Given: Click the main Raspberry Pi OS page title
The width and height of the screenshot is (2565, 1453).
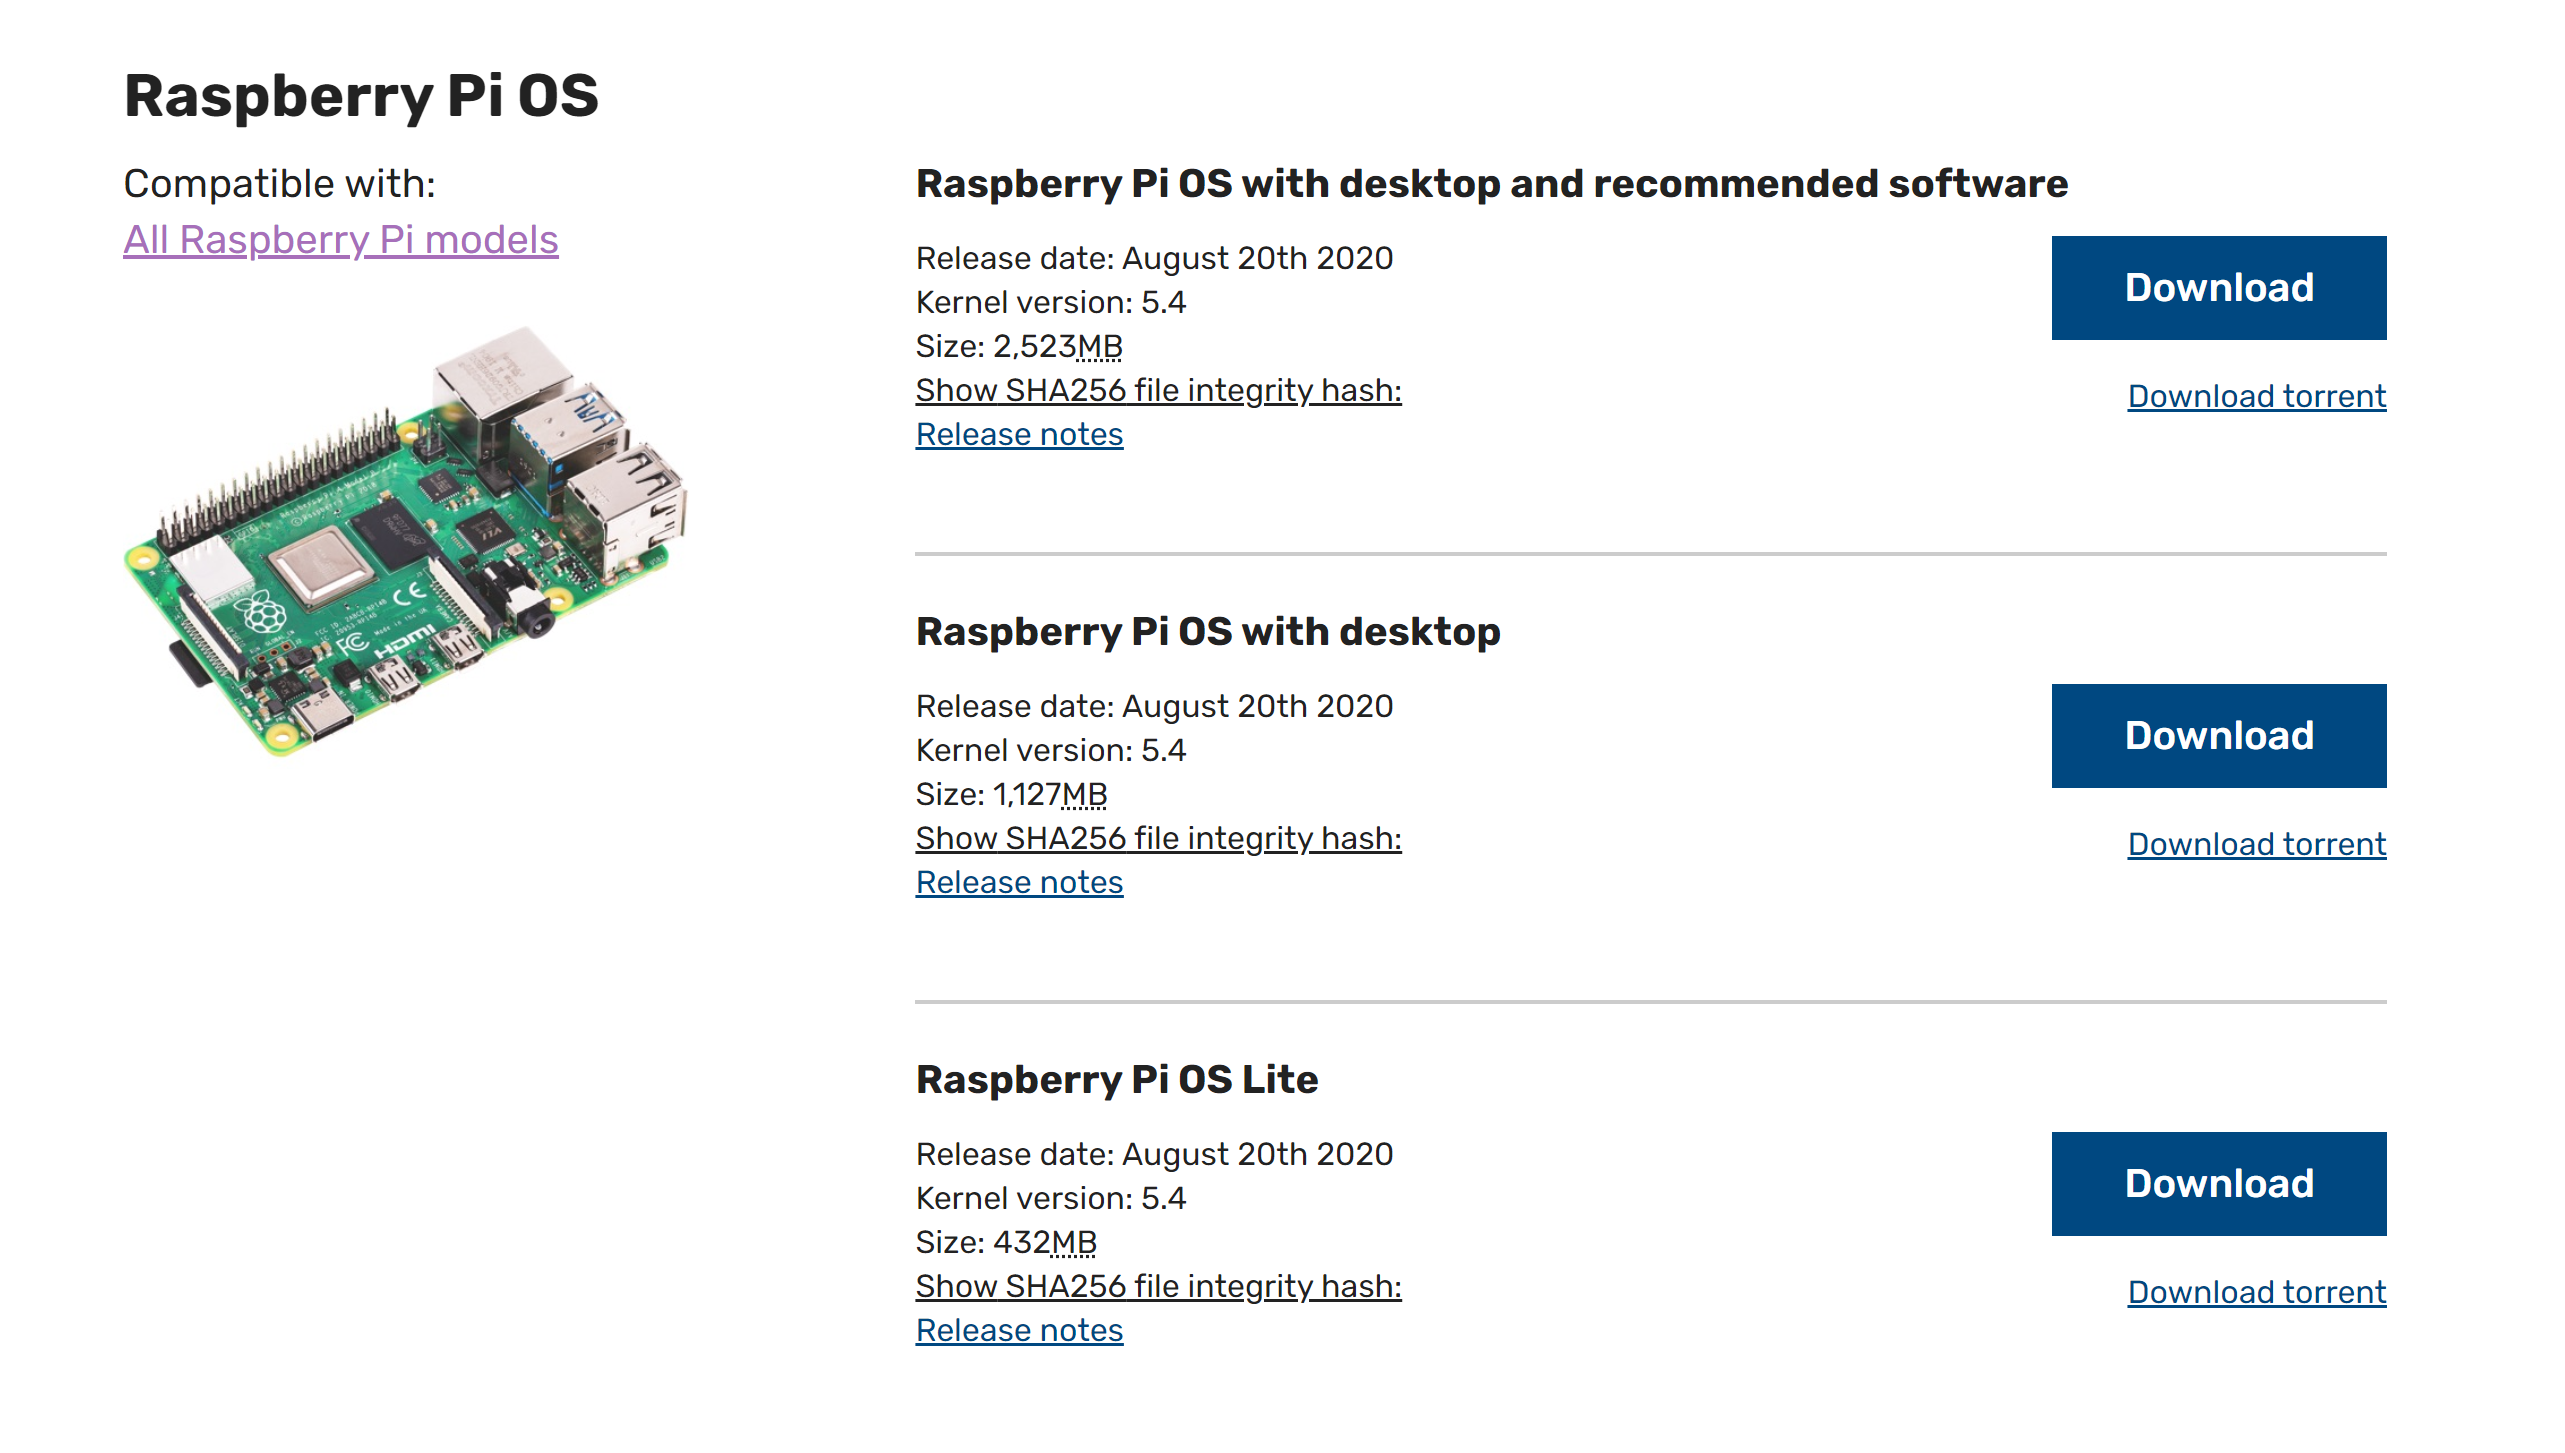Looking at the screenshot, I should pos(361,96).
